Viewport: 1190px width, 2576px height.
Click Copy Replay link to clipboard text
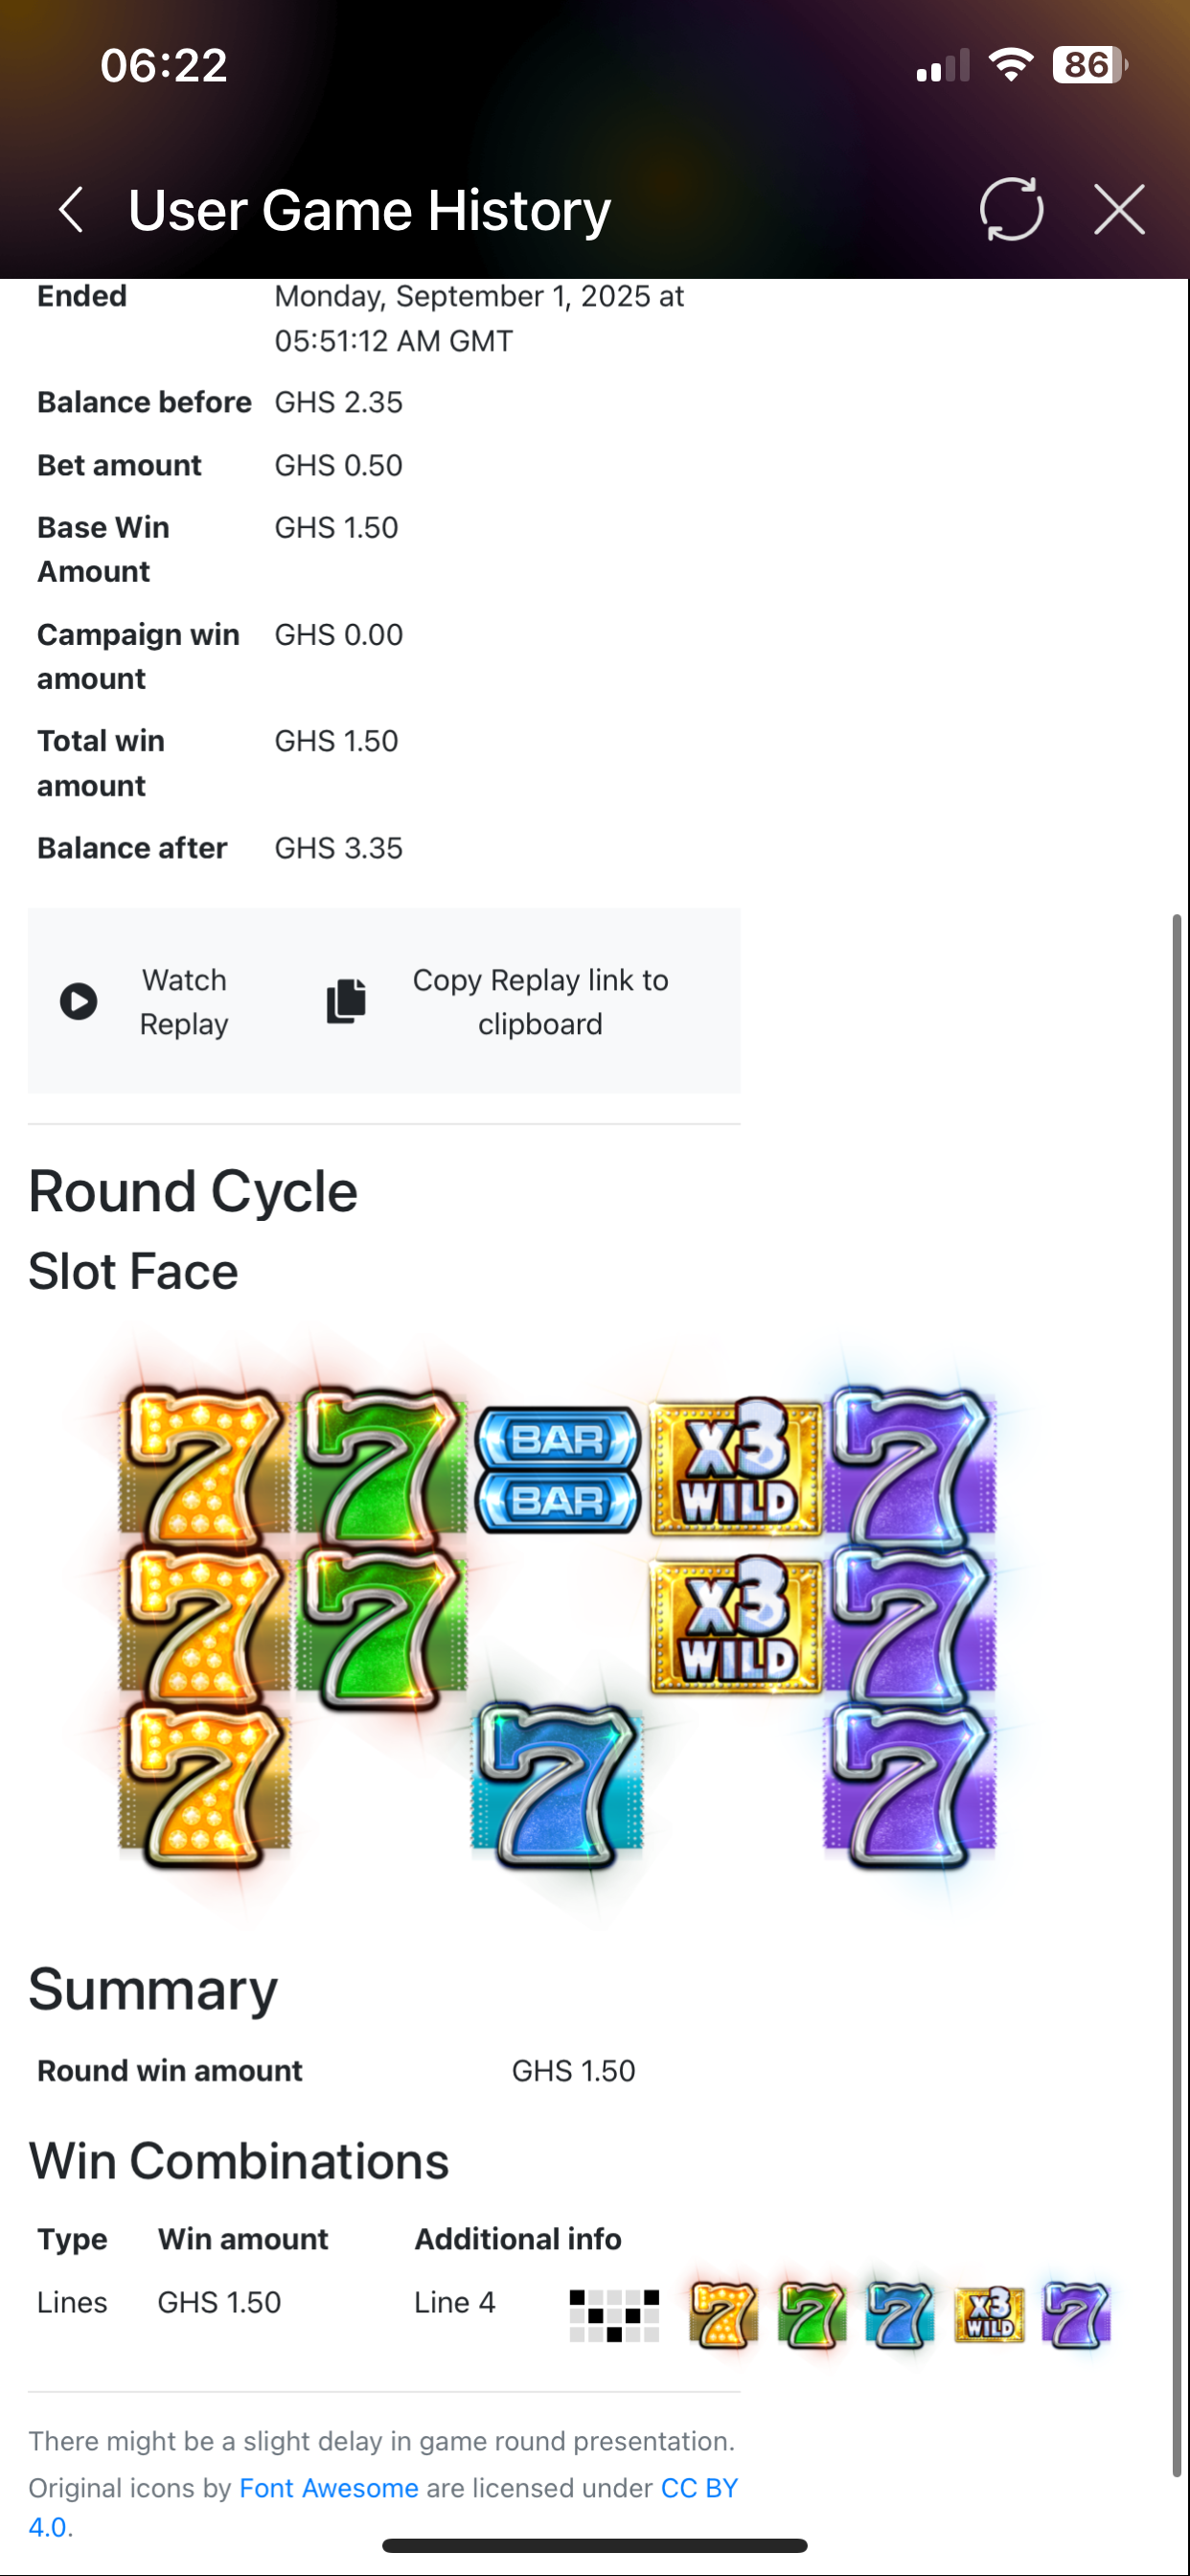point(540,1001)
